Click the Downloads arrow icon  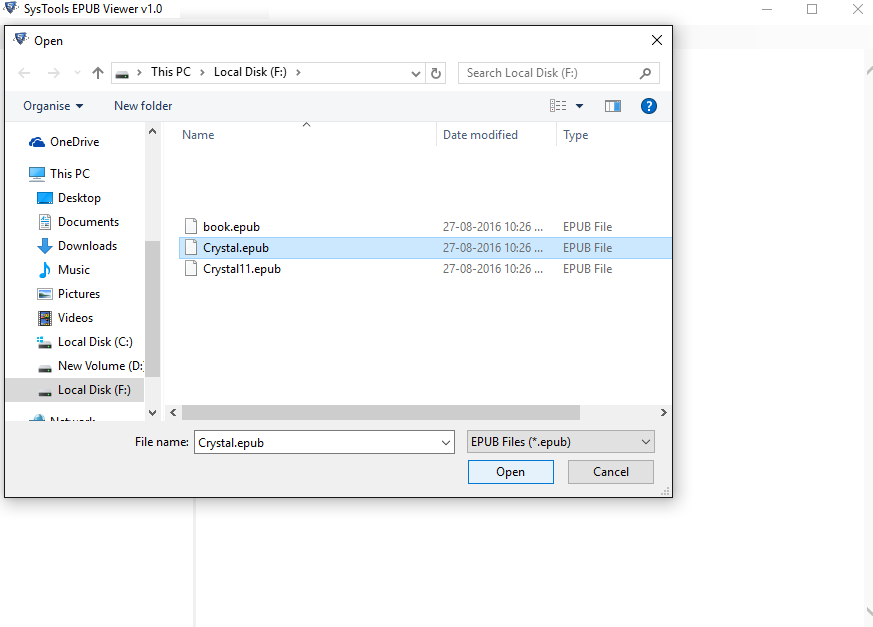pyautogui.click(x=45, y=246)
